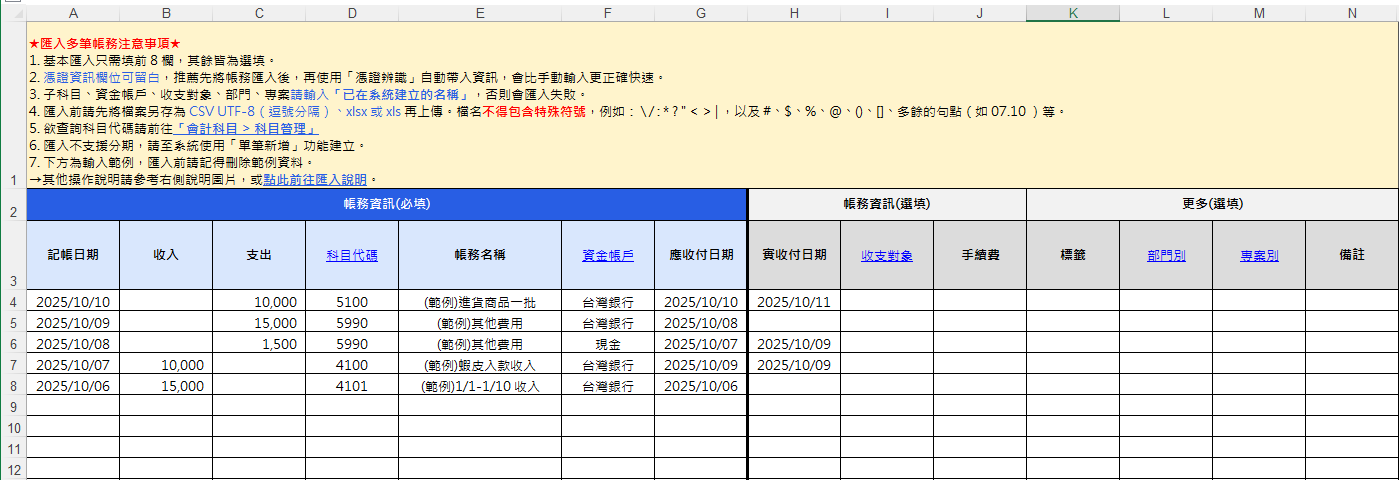Follow the 部門別 header link
The width and height of the screenshot is (1399, 480).
(1166, 255)
